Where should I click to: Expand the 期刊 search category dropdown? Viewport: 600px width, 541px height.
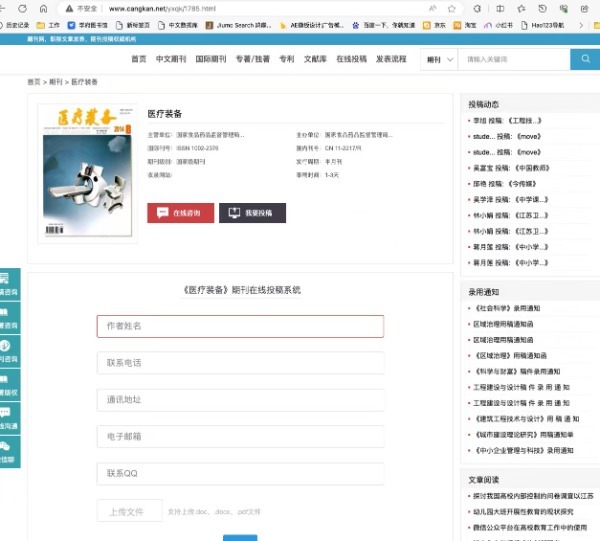439,59
